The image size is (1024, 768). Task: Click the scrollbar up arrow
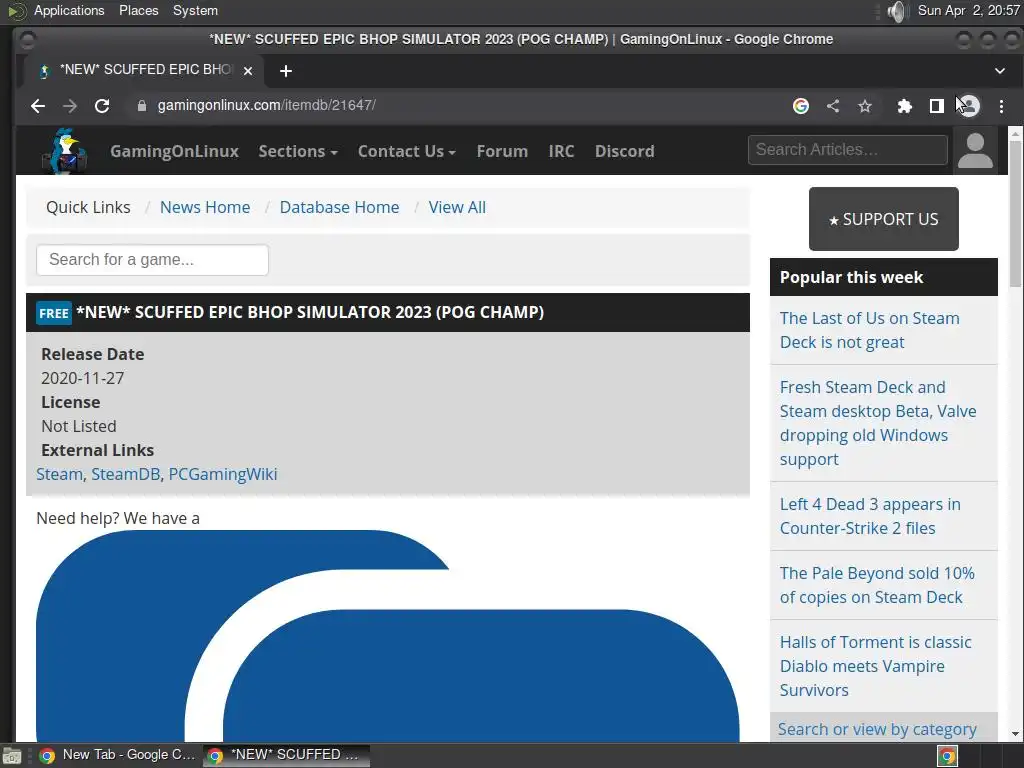pos(1015,133)
